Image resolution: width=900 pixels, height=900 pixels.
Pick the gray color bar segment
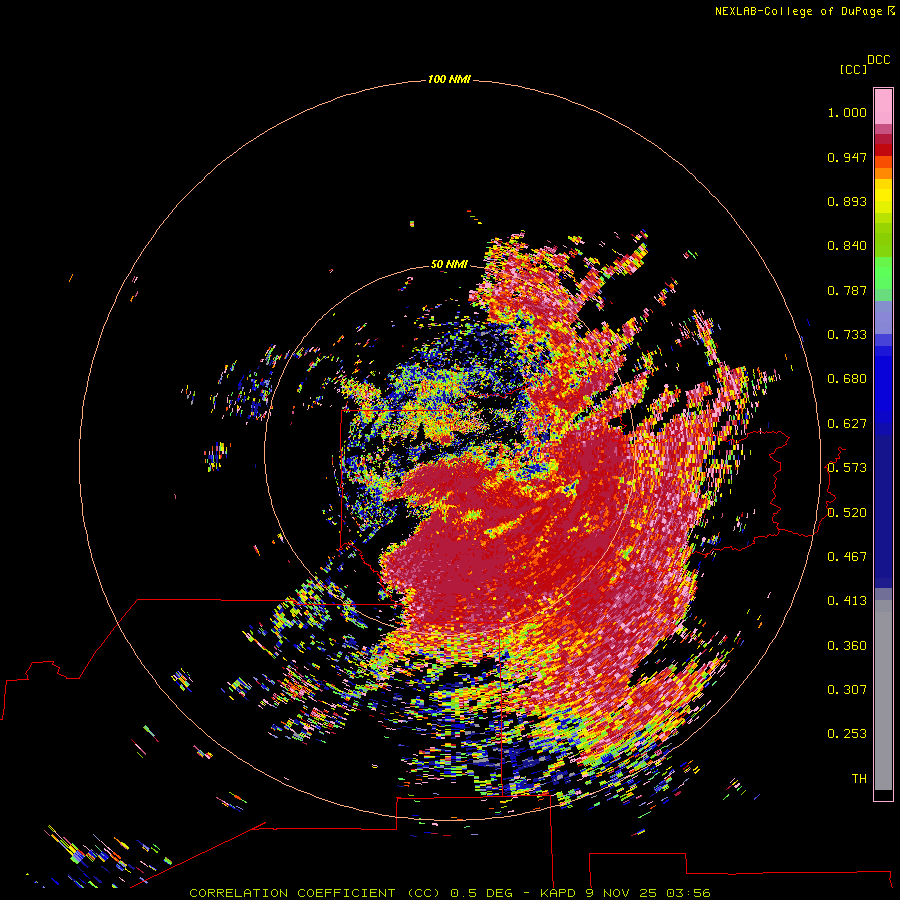coord(883,700)
